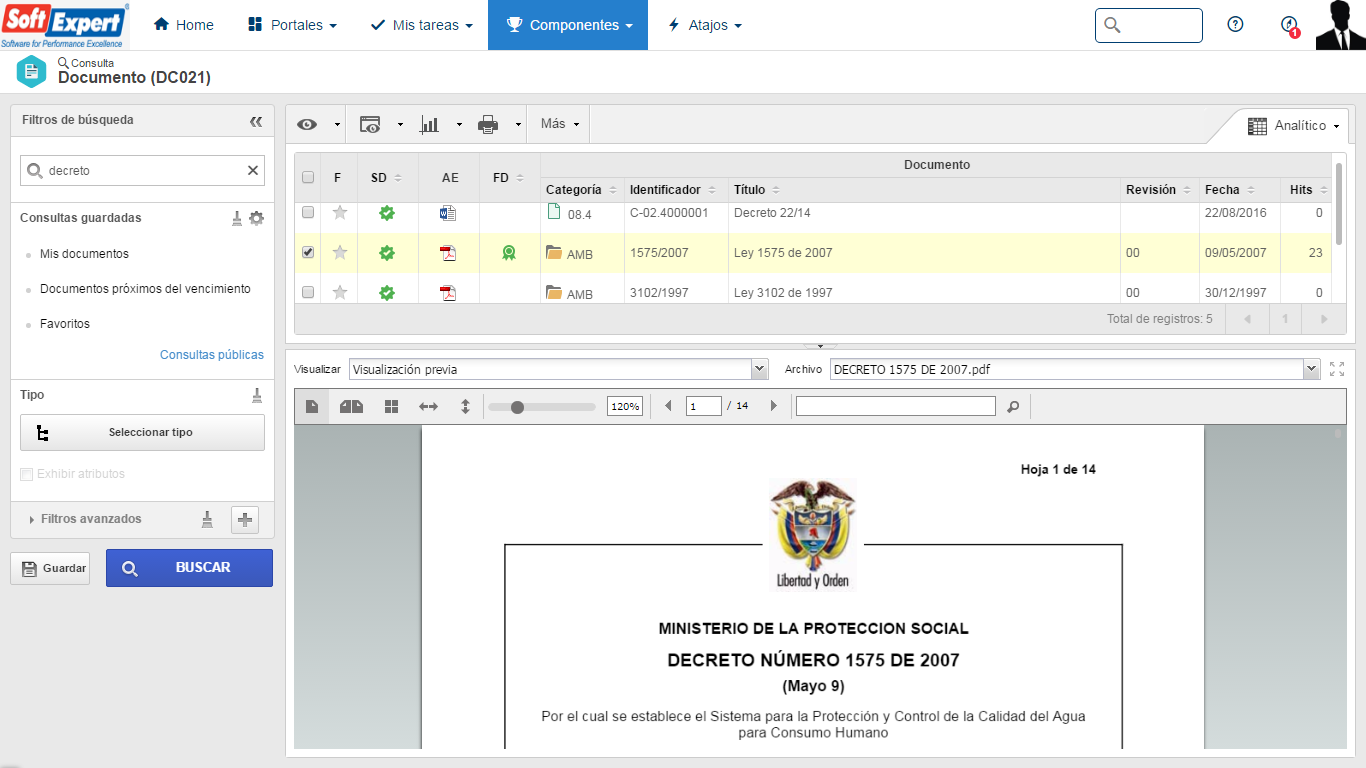Click the magnifier beside the PDF search field
Image resolution: width=1366 pixels, height=768 pixels.
click(1013, 407)
